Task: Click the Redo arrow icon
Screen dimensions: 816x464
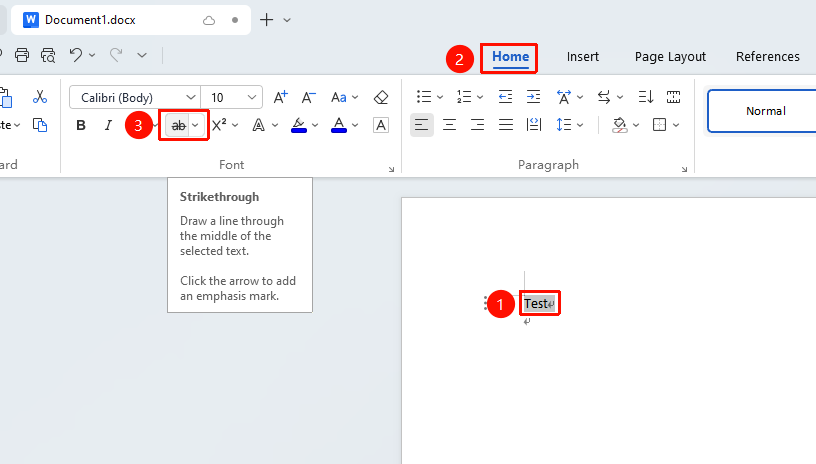Action: coord(116,55)
